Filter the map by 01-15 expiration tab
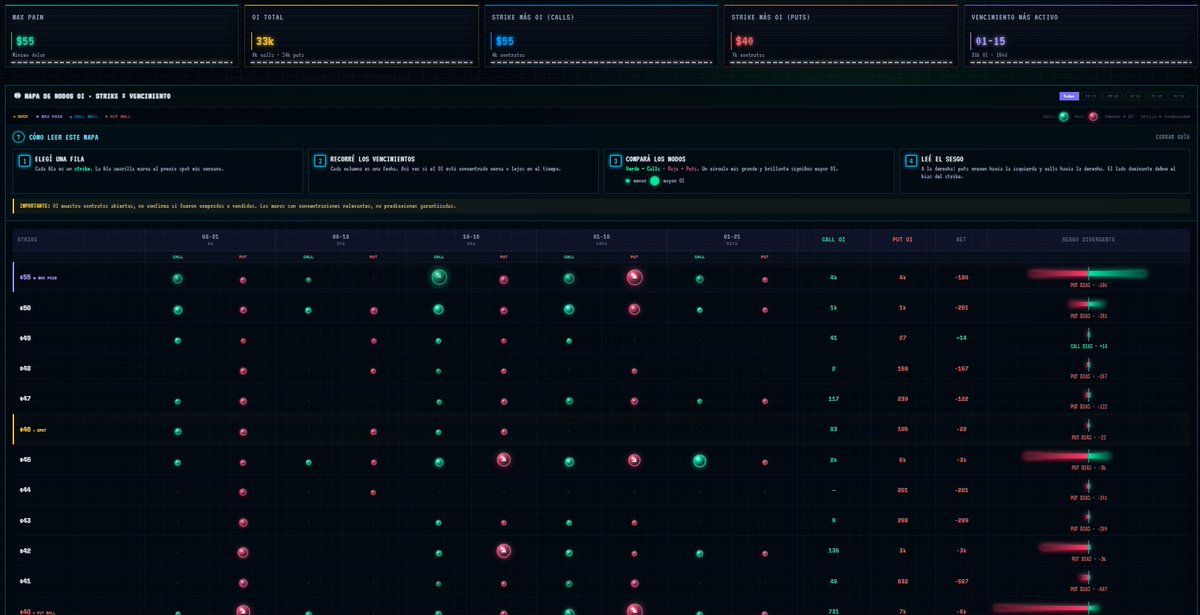Screen dimensions: 1200x615 click(1157, 96)
